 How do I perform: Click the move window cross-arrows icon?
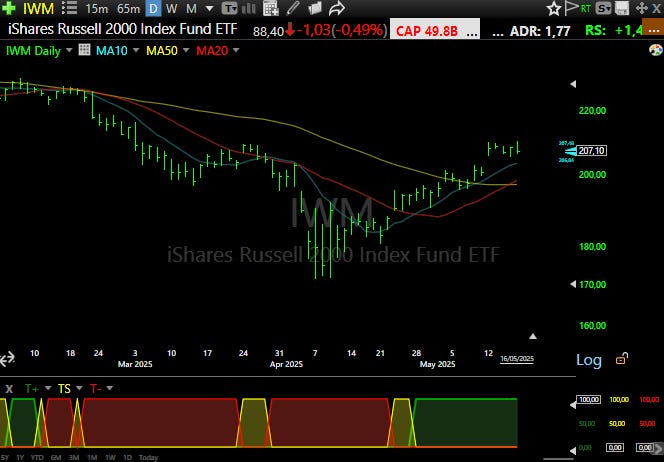(642, 8)
